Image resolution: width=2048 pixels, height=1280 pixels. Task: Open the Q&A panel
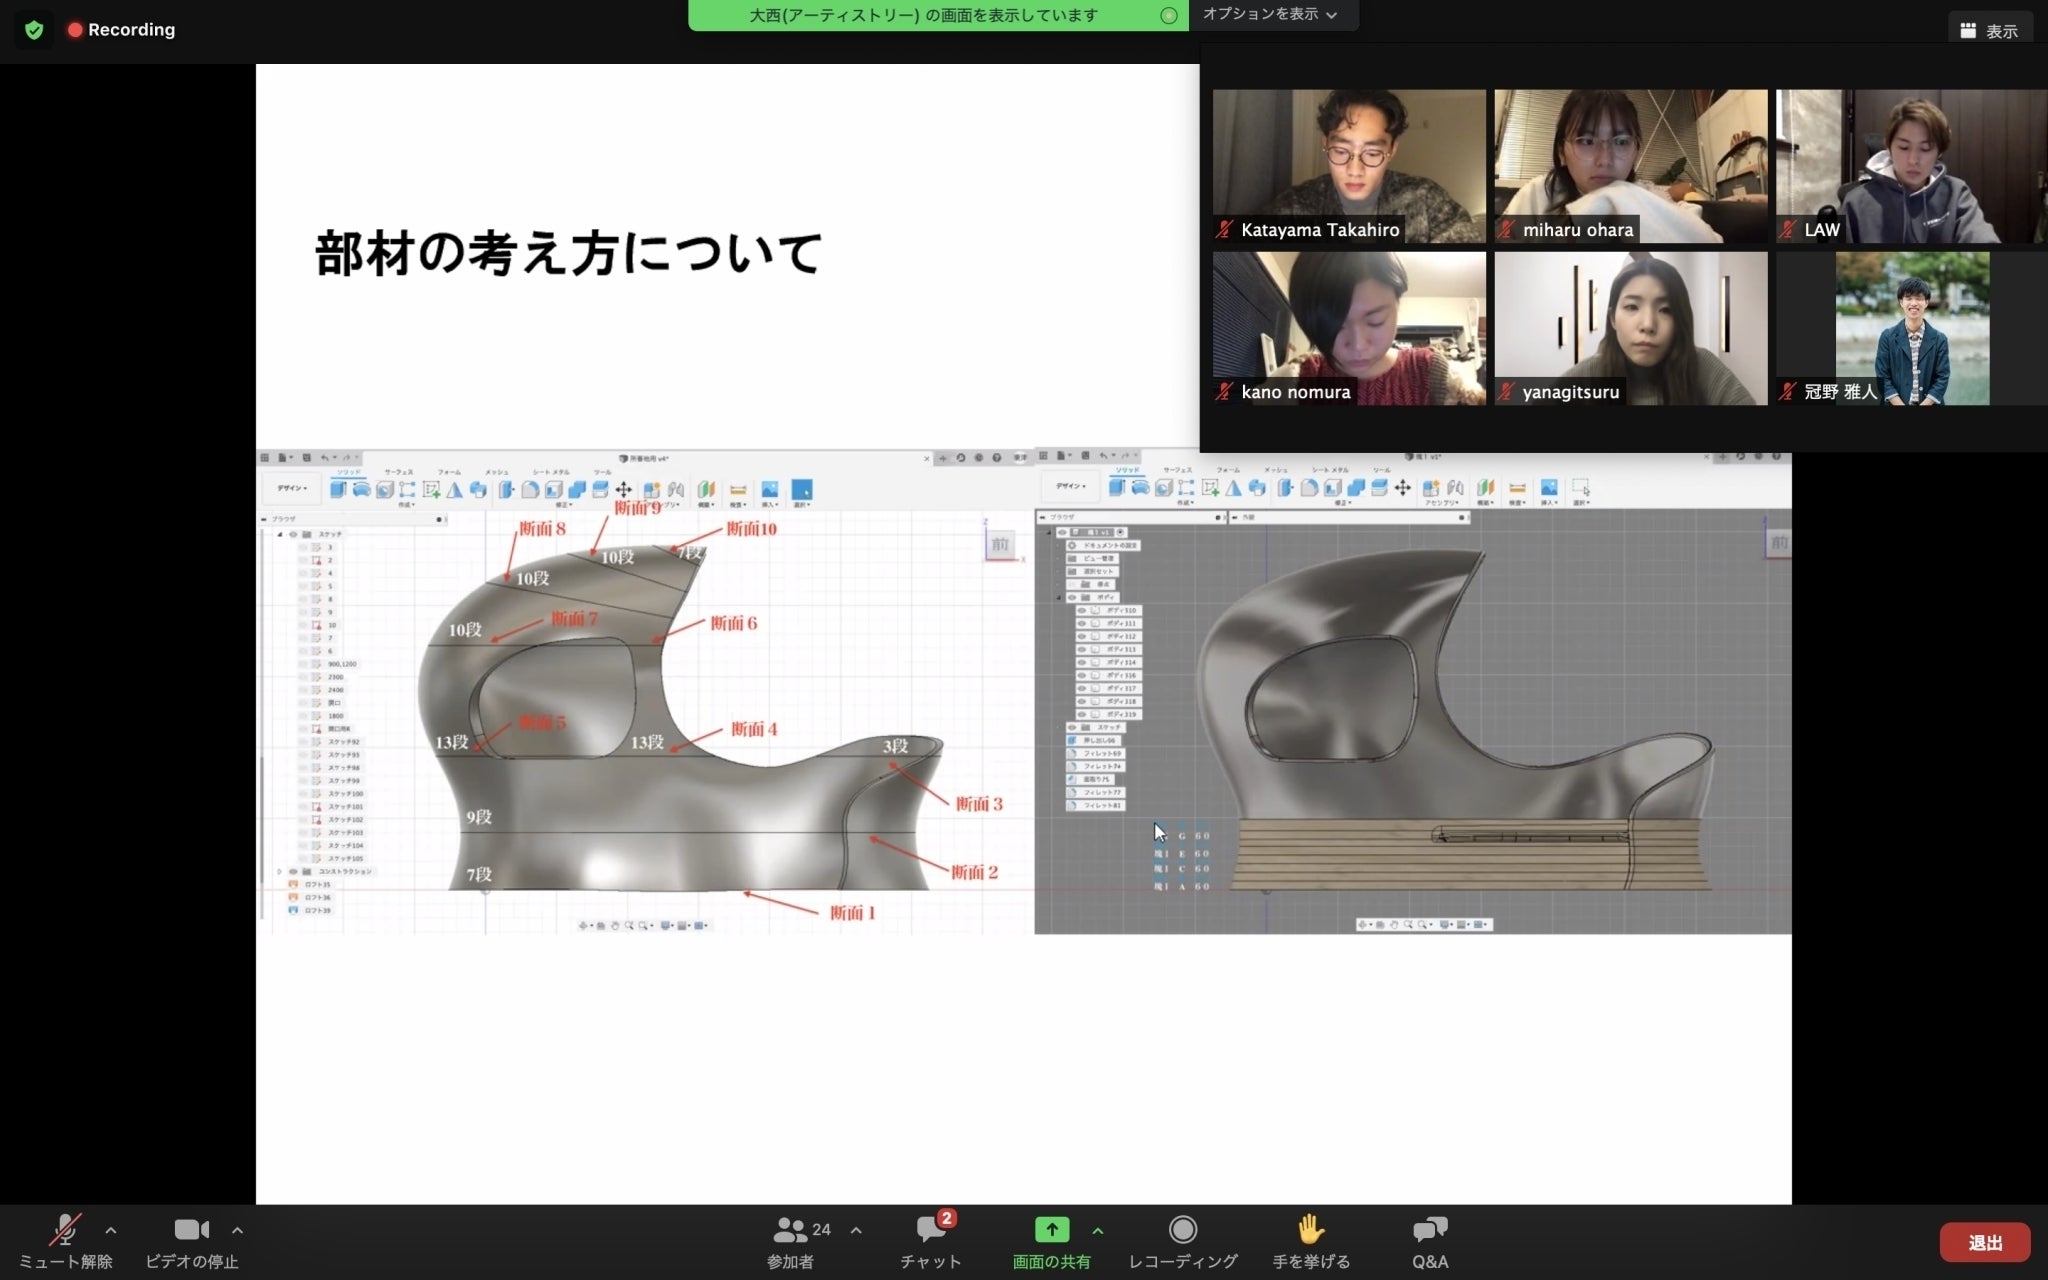(x=1430, y=1230)
